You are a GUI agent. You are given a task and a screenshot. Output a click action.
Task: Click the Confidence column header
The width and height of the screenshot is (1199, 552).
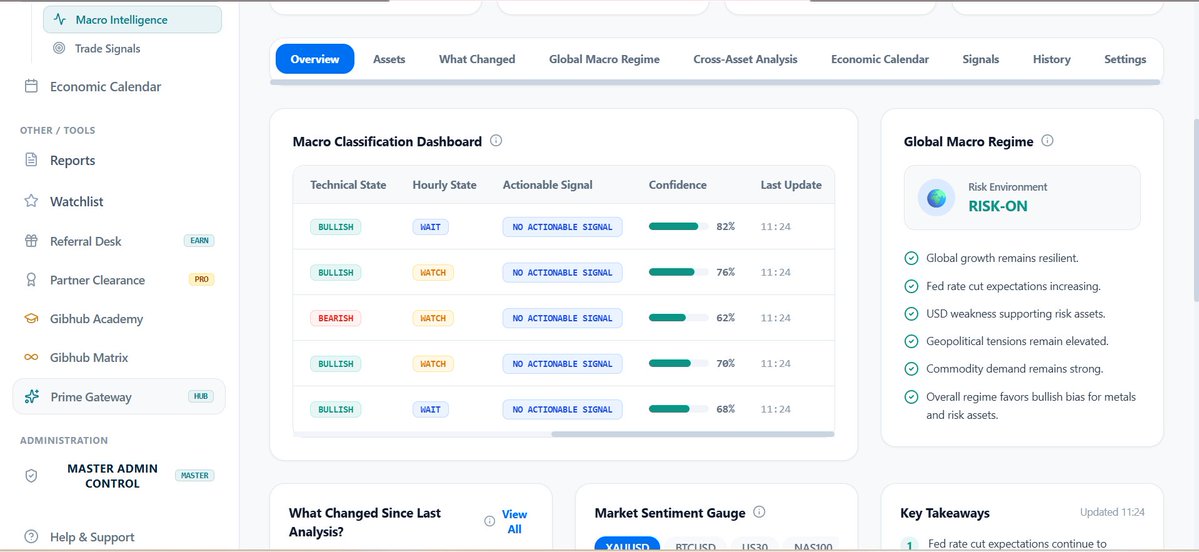point(677,185)
